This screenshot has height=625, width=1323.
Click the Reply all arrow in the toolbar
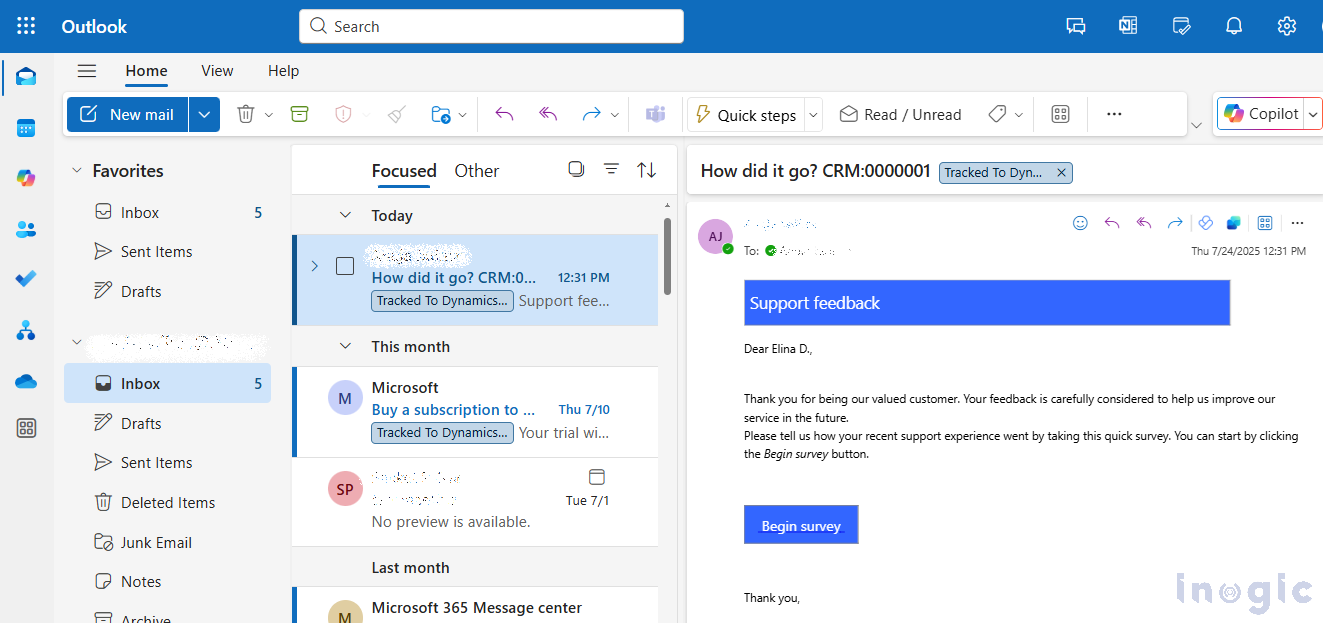click(x=547, y=115)
